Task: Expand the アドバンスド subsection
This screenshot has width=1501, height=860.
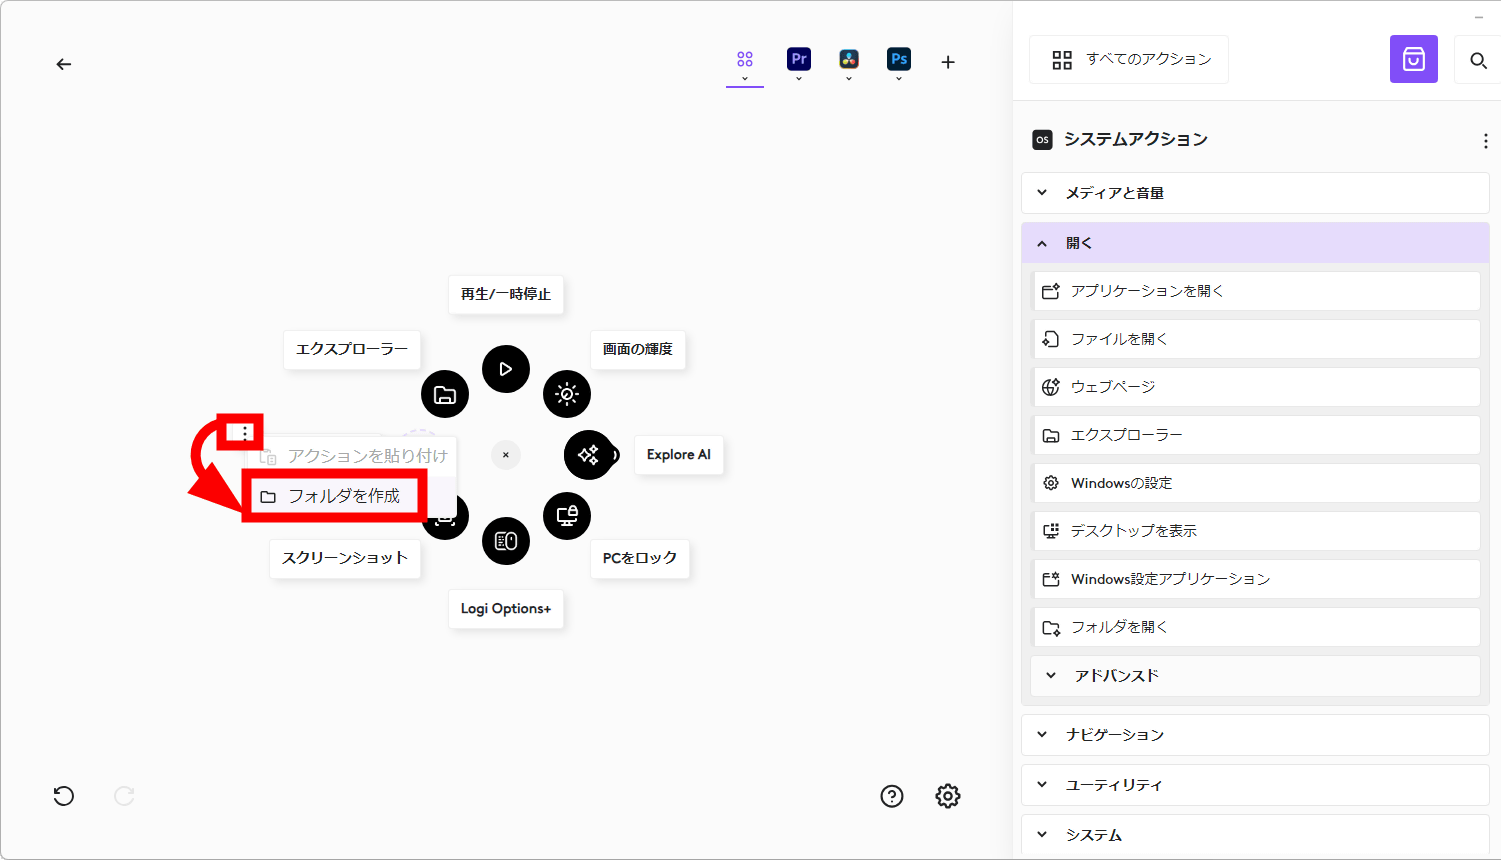Action: tap(1255, 676)
